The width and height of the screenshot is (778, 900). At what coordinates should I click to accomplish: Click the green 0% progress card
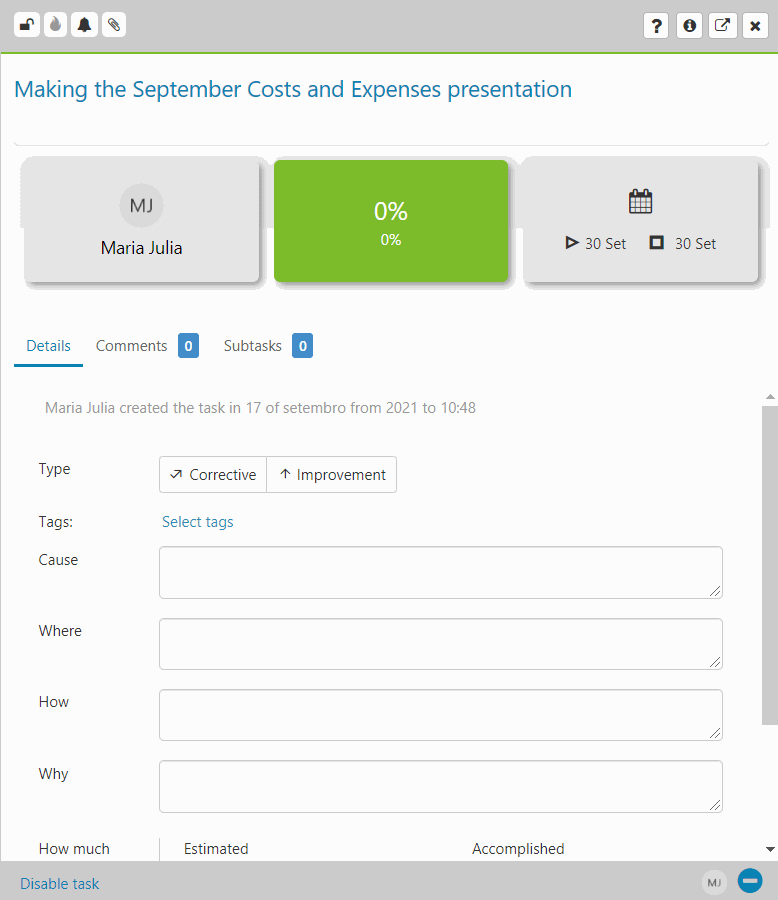pos(391,220)
